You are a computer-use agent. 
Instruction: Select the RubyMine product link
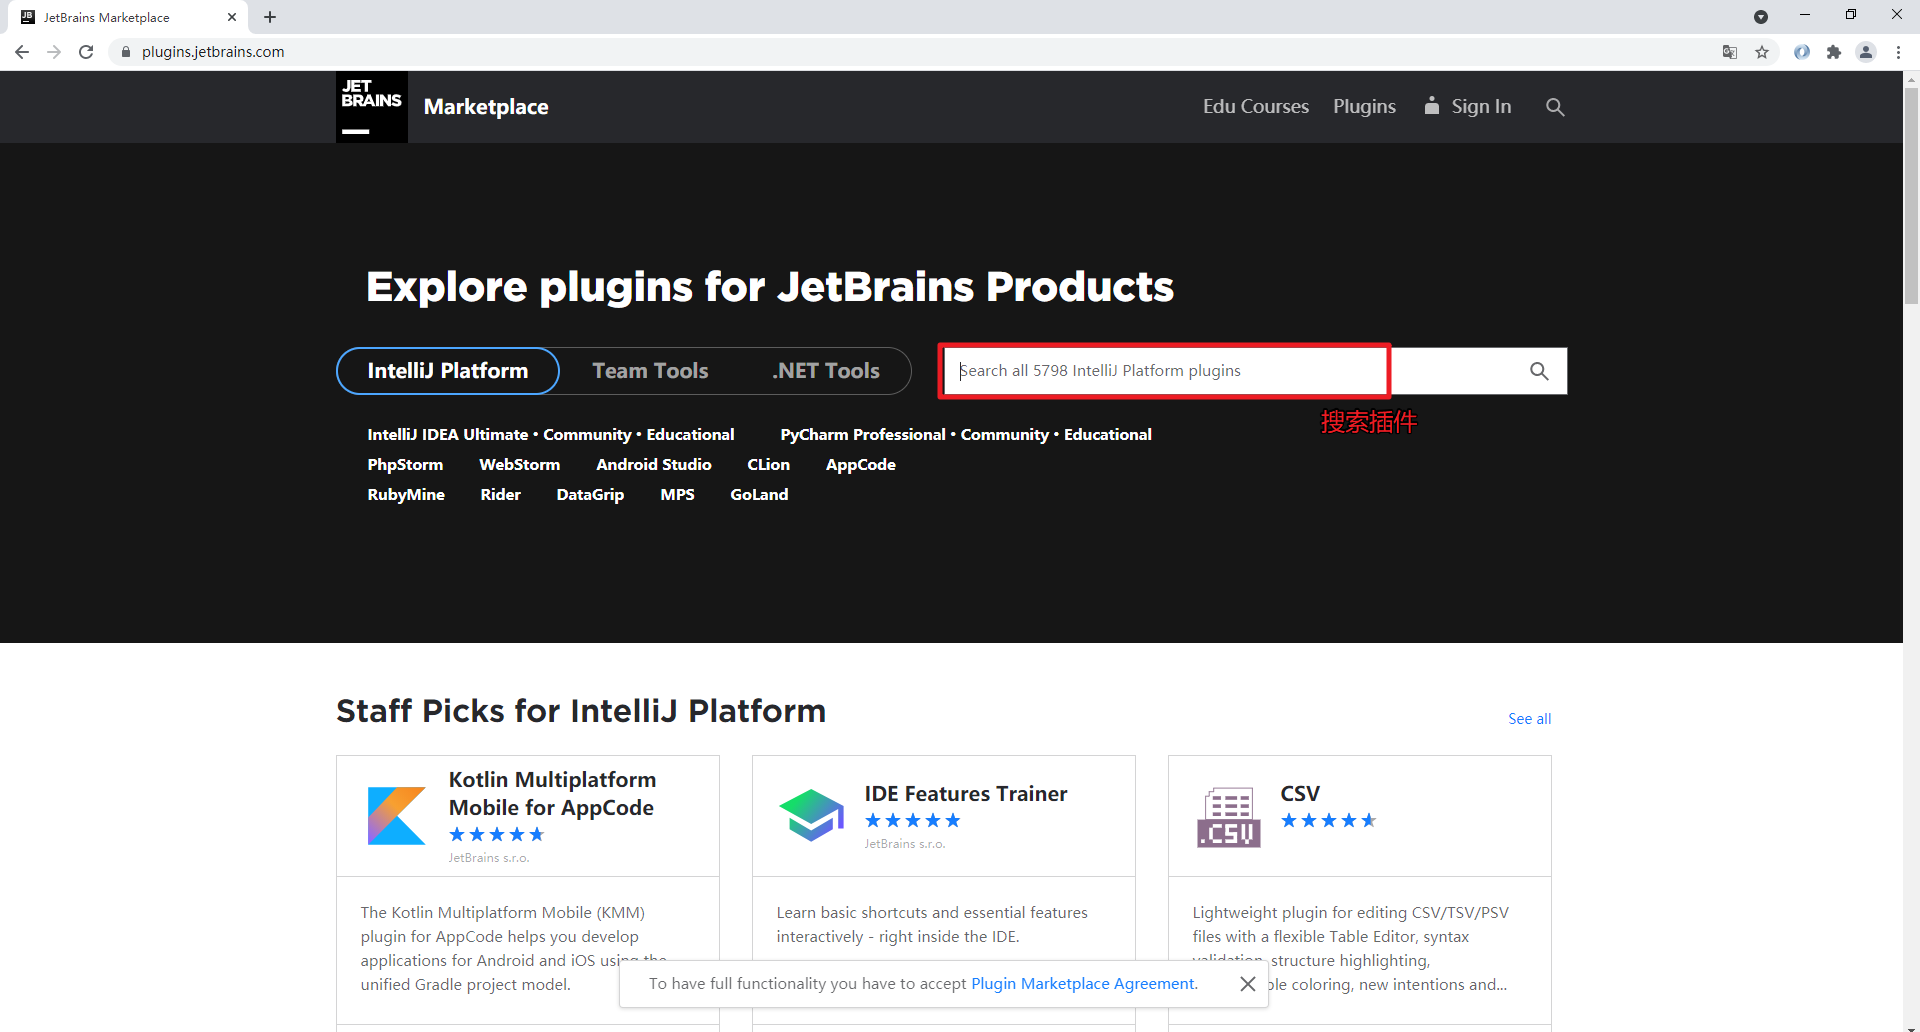tap(406, 495)
